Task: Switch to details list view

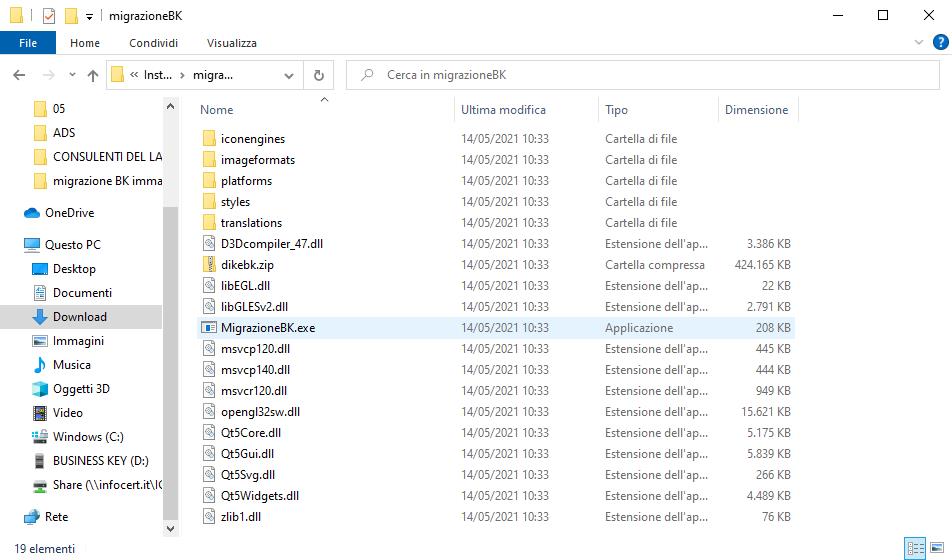Action: (914, 548)
